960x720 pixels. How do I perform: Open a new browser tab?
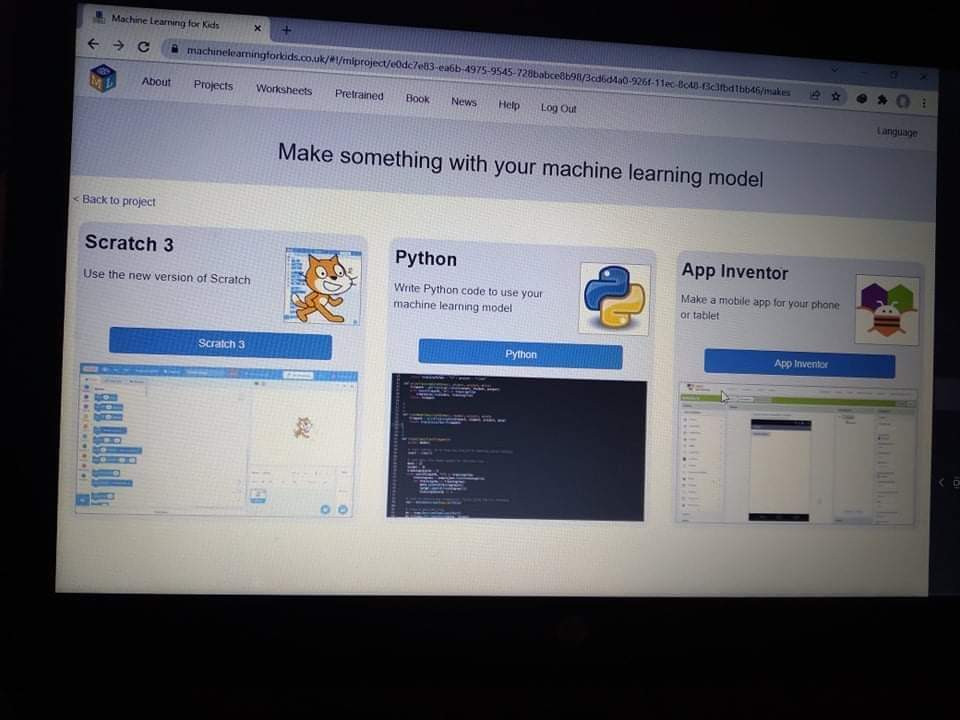pyautogui.click(x=286, y=29)
